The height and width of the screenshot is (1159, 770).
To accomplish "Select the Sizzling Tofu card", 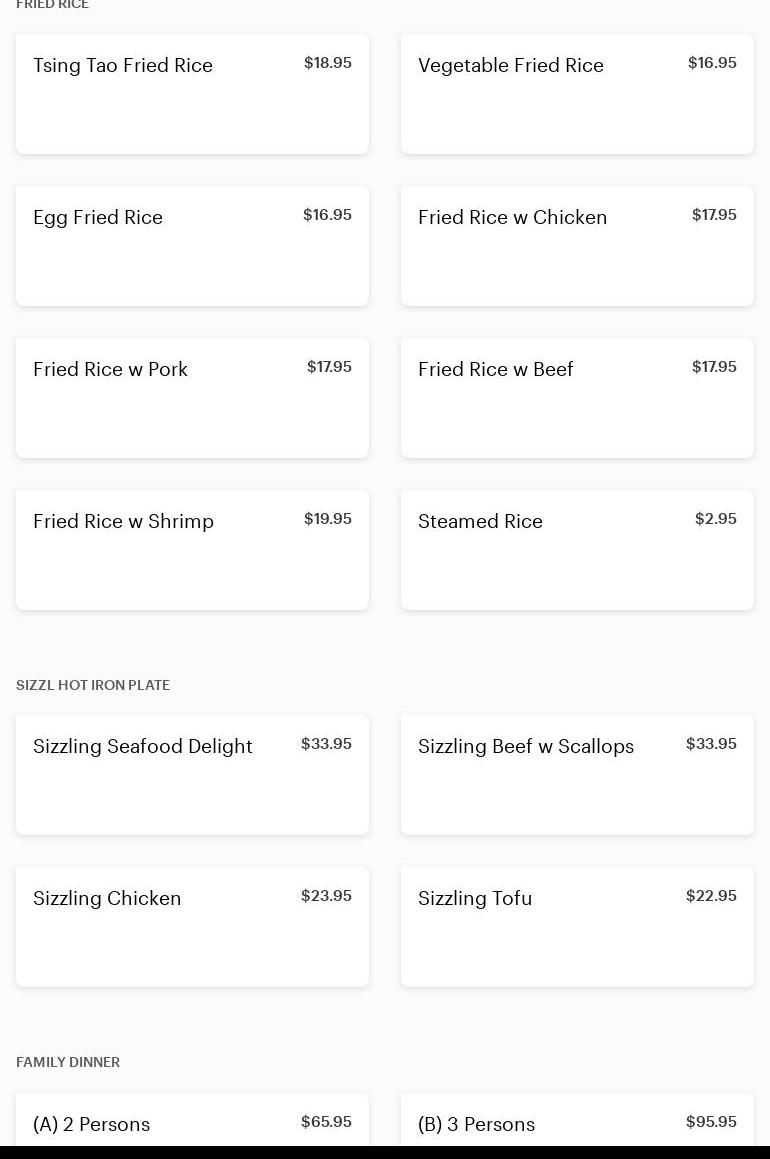I will coord(577,927).
